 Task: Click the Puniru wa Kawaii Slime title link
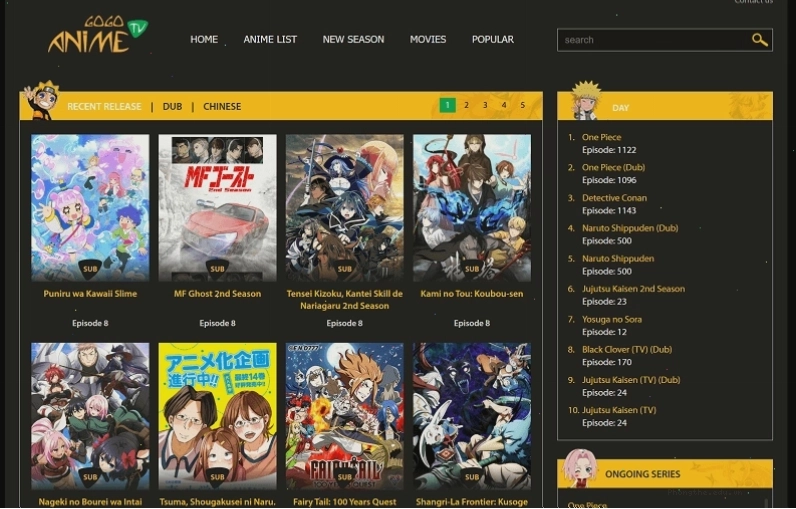click(90, 294)
